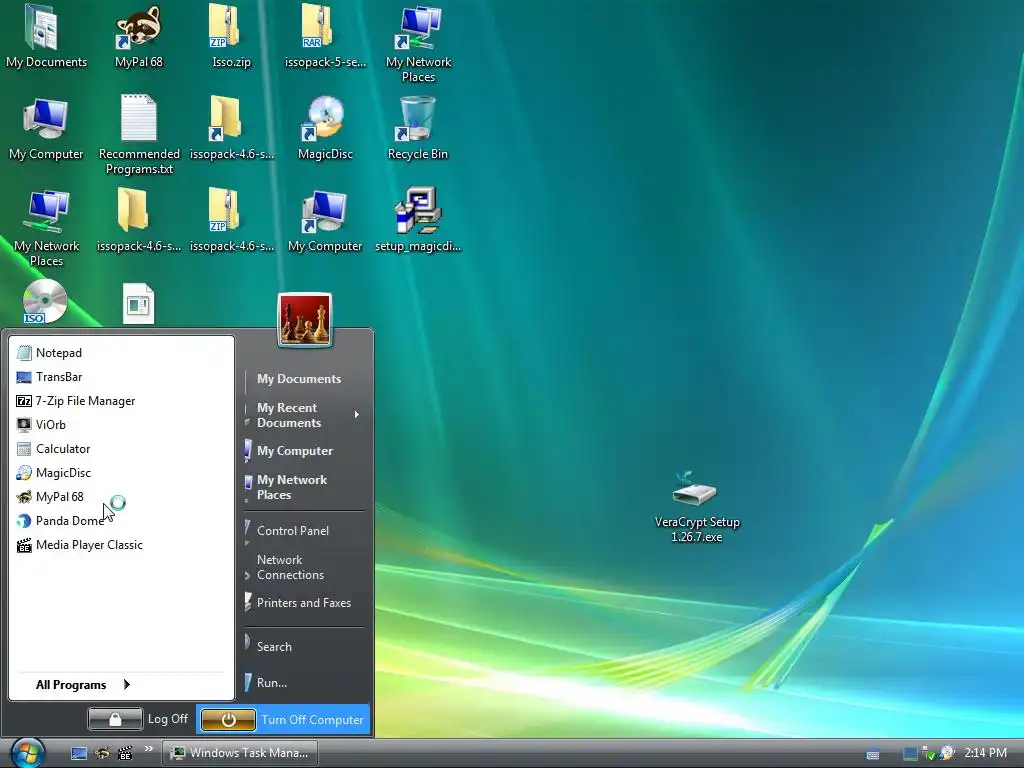Click the Log Off lock button
The image size is (1024, 768).
point(115,719)
